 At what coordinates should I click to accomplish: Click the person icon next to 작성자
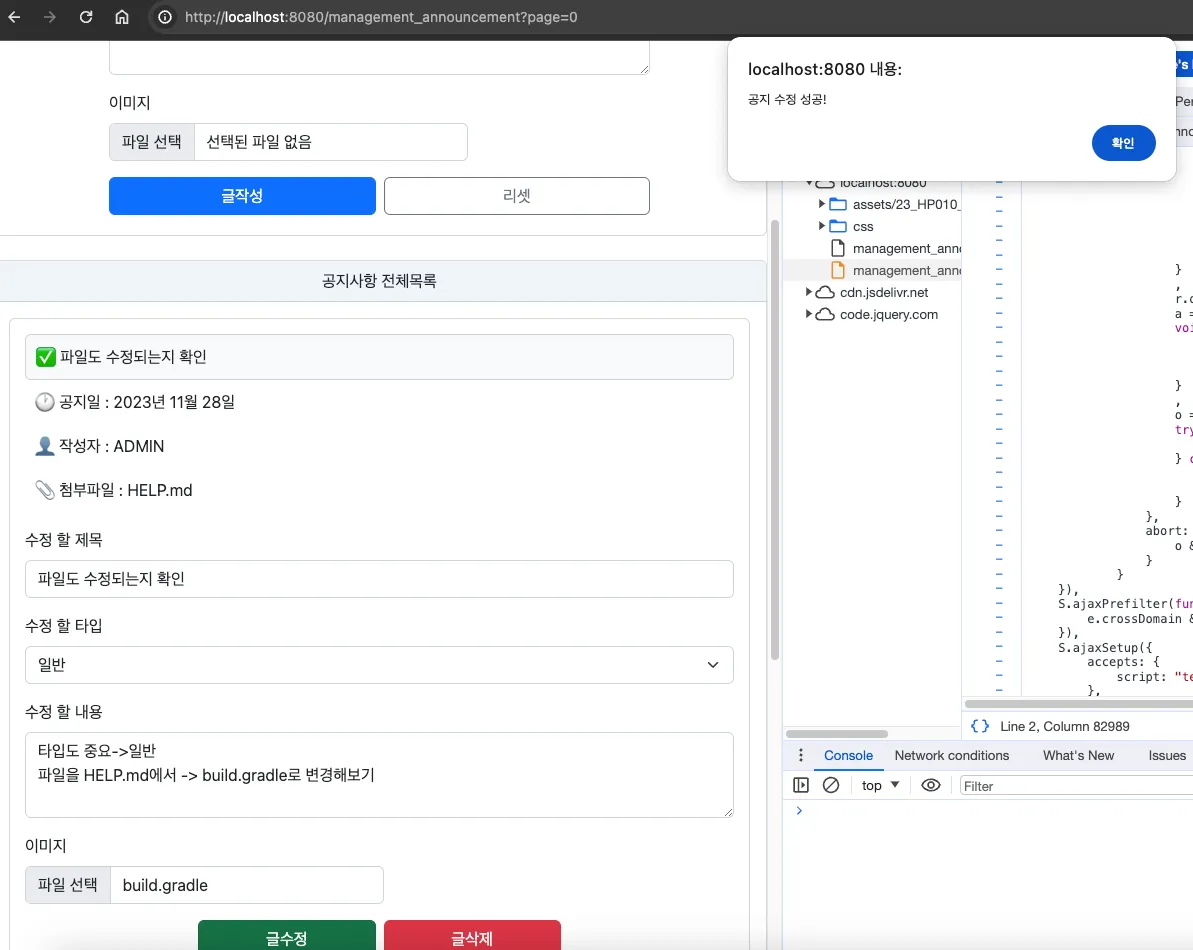[45, 446]
